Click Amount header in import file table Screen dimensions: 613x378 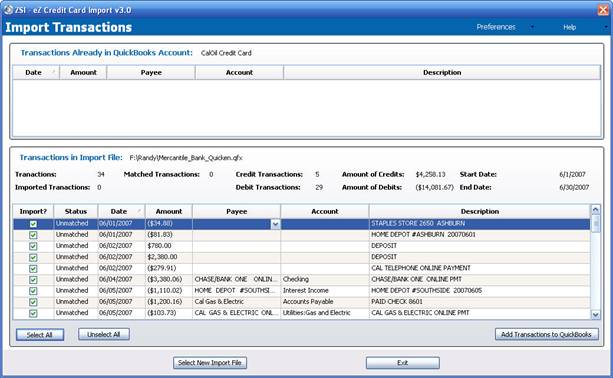168,211
